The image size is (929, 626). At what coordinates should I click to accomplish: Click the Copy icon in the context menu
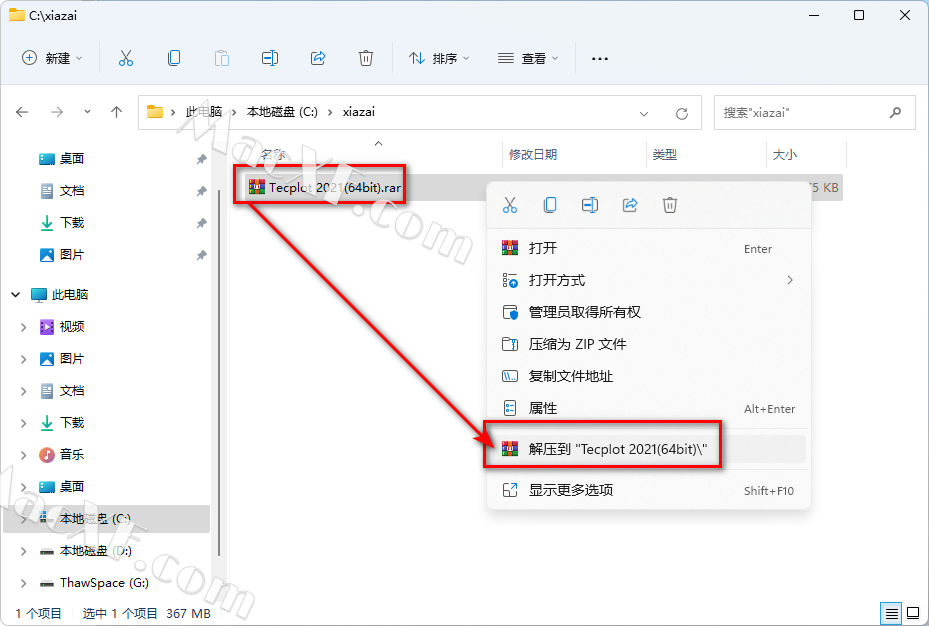click(x=550, y=205)
